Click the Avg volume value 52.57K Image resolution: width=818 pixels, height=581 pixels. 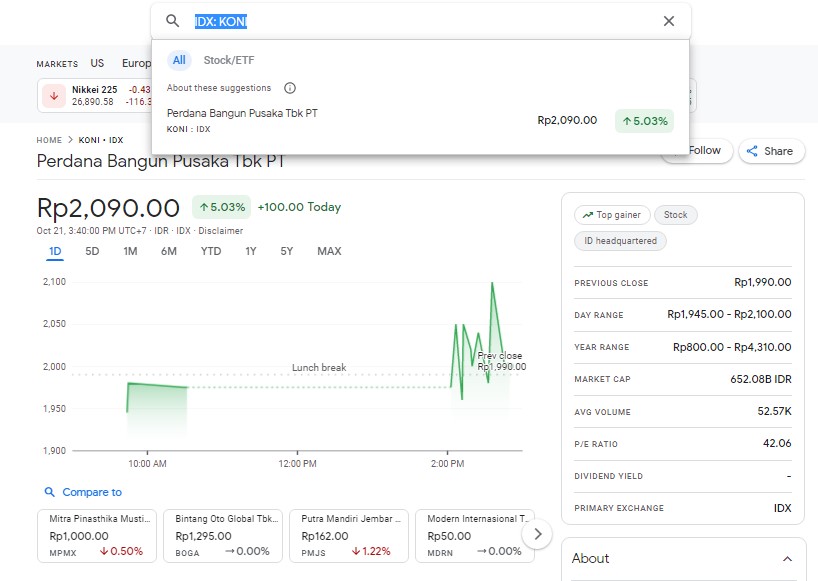point(774,411)
